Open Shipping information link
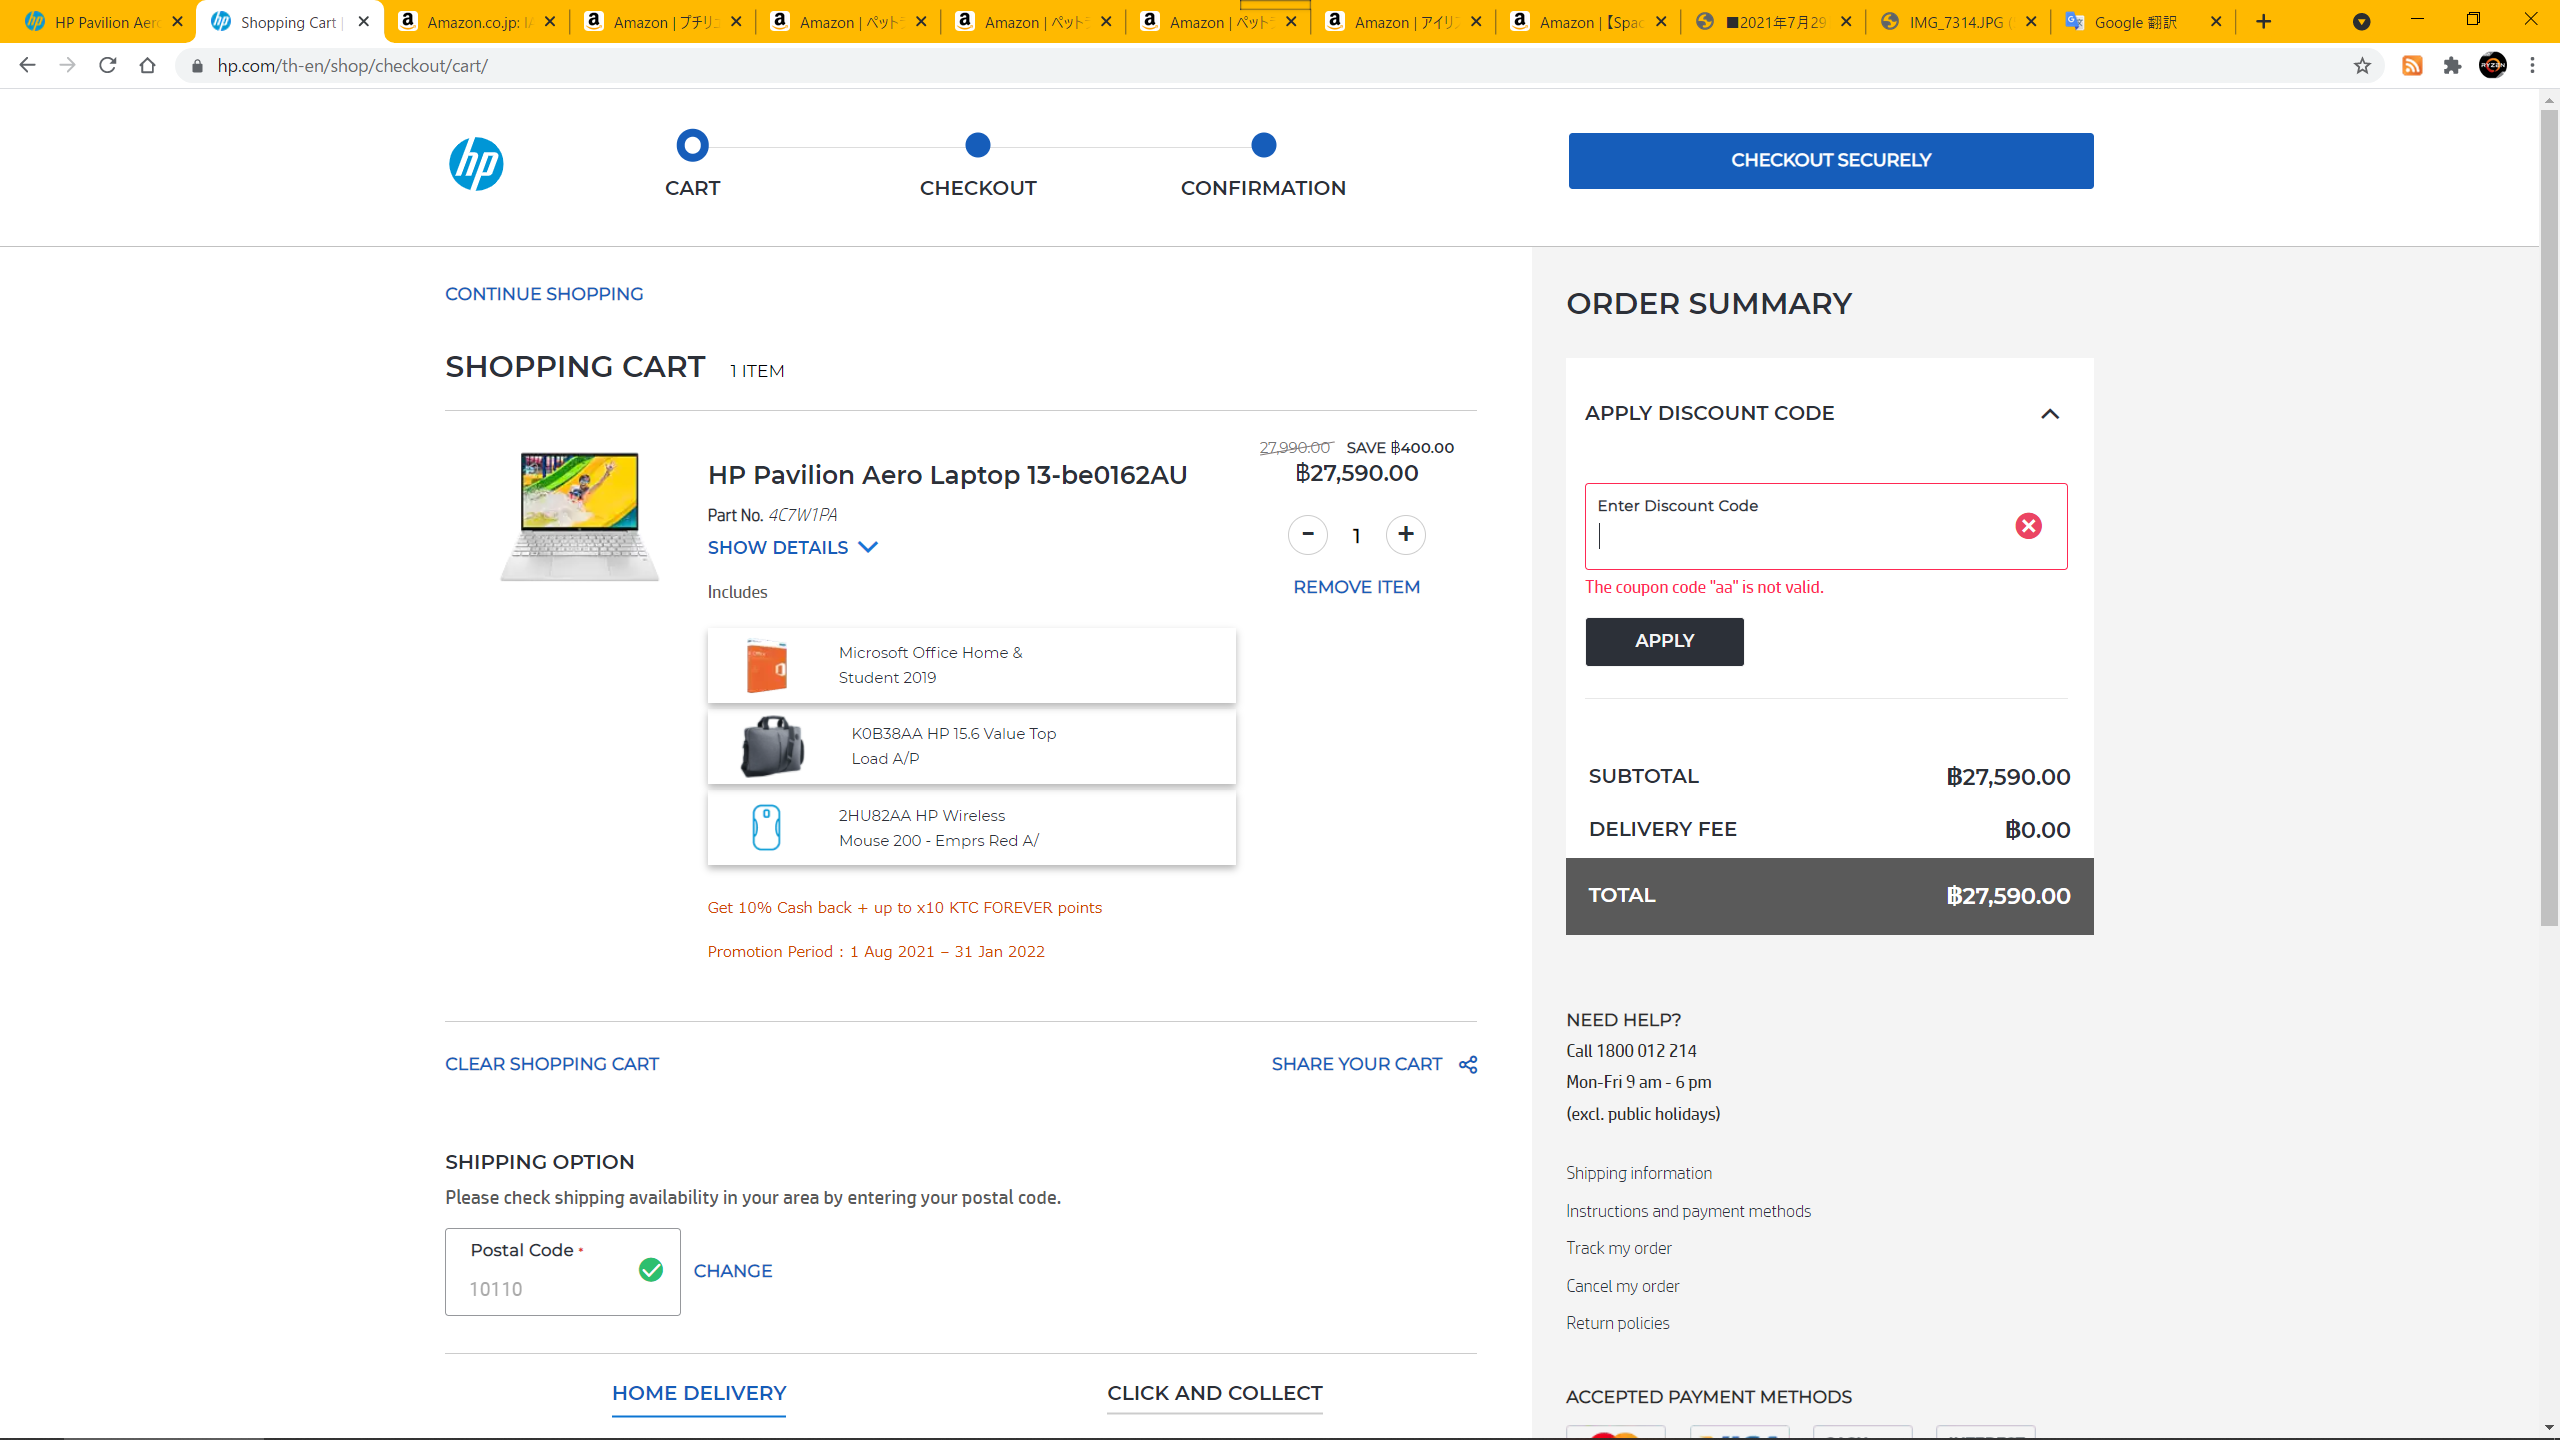This screenshot has width=2560, height=1440. point(1639,1173)
